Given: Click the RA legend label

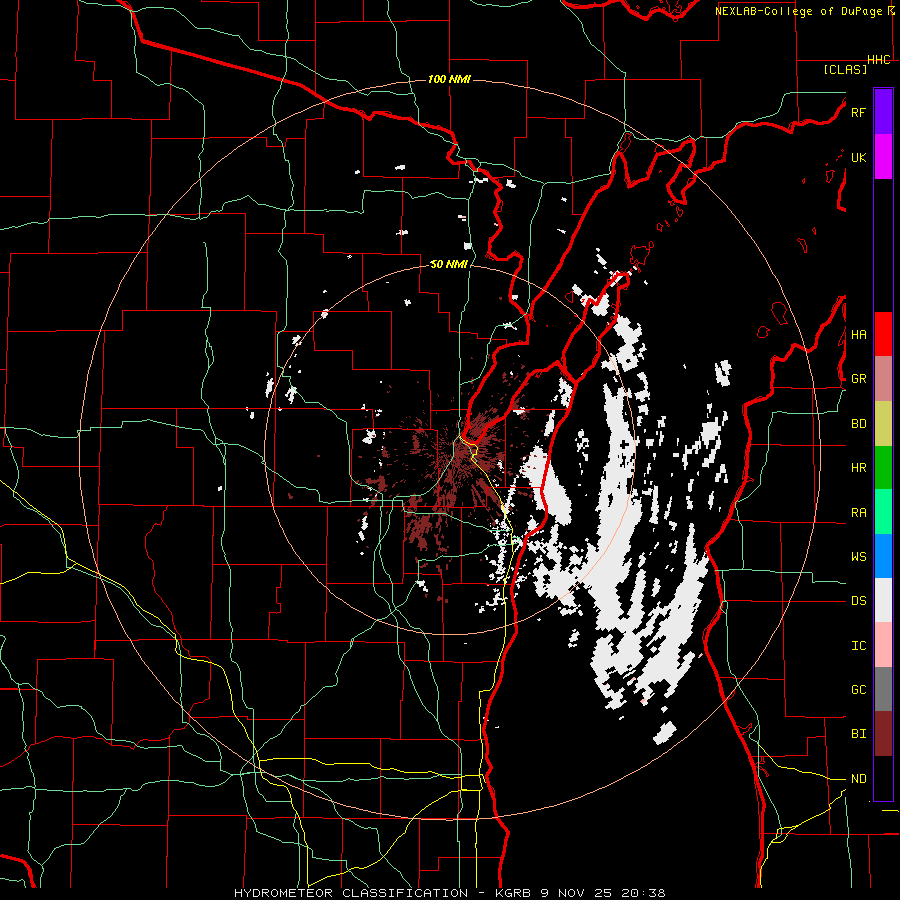Looking at the screenshot, I should pyautogui.click(x=858, y=513).
